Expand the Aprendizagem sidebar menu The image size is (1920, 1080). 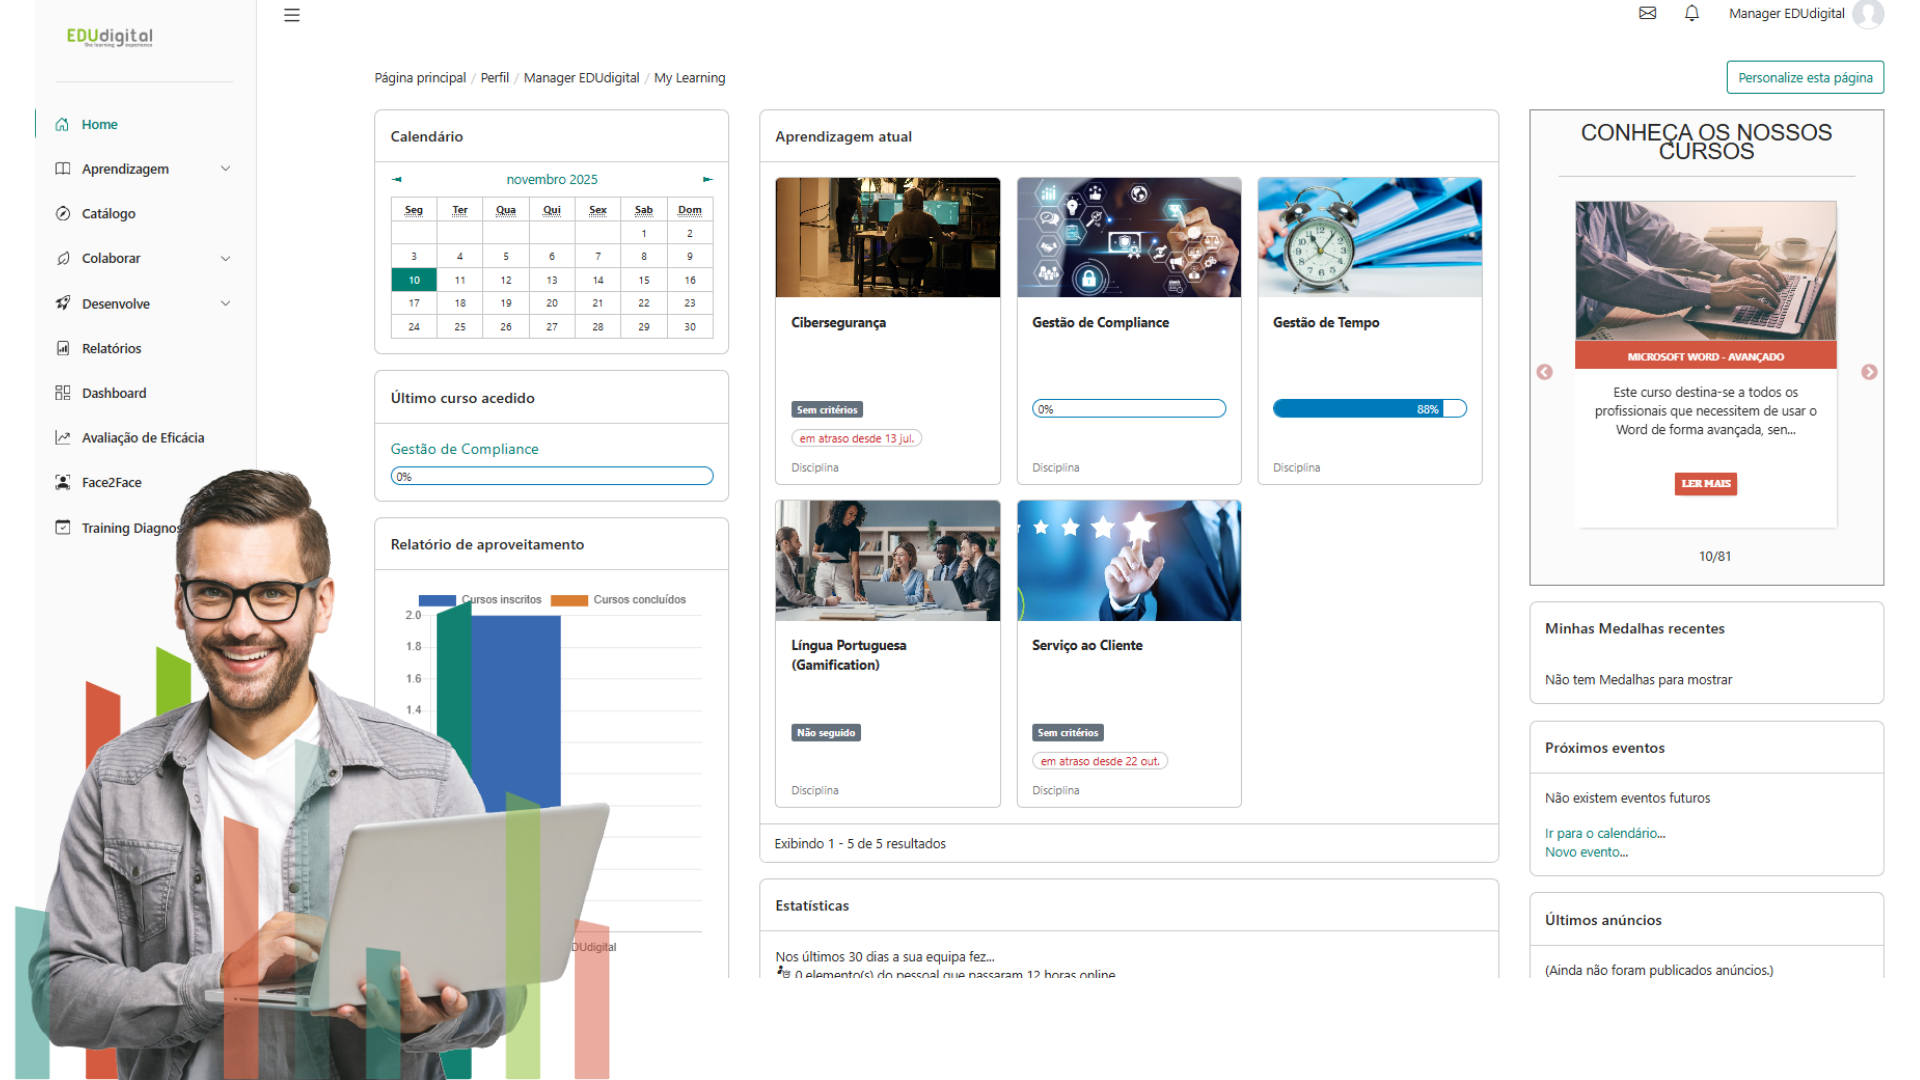(225, 169)
